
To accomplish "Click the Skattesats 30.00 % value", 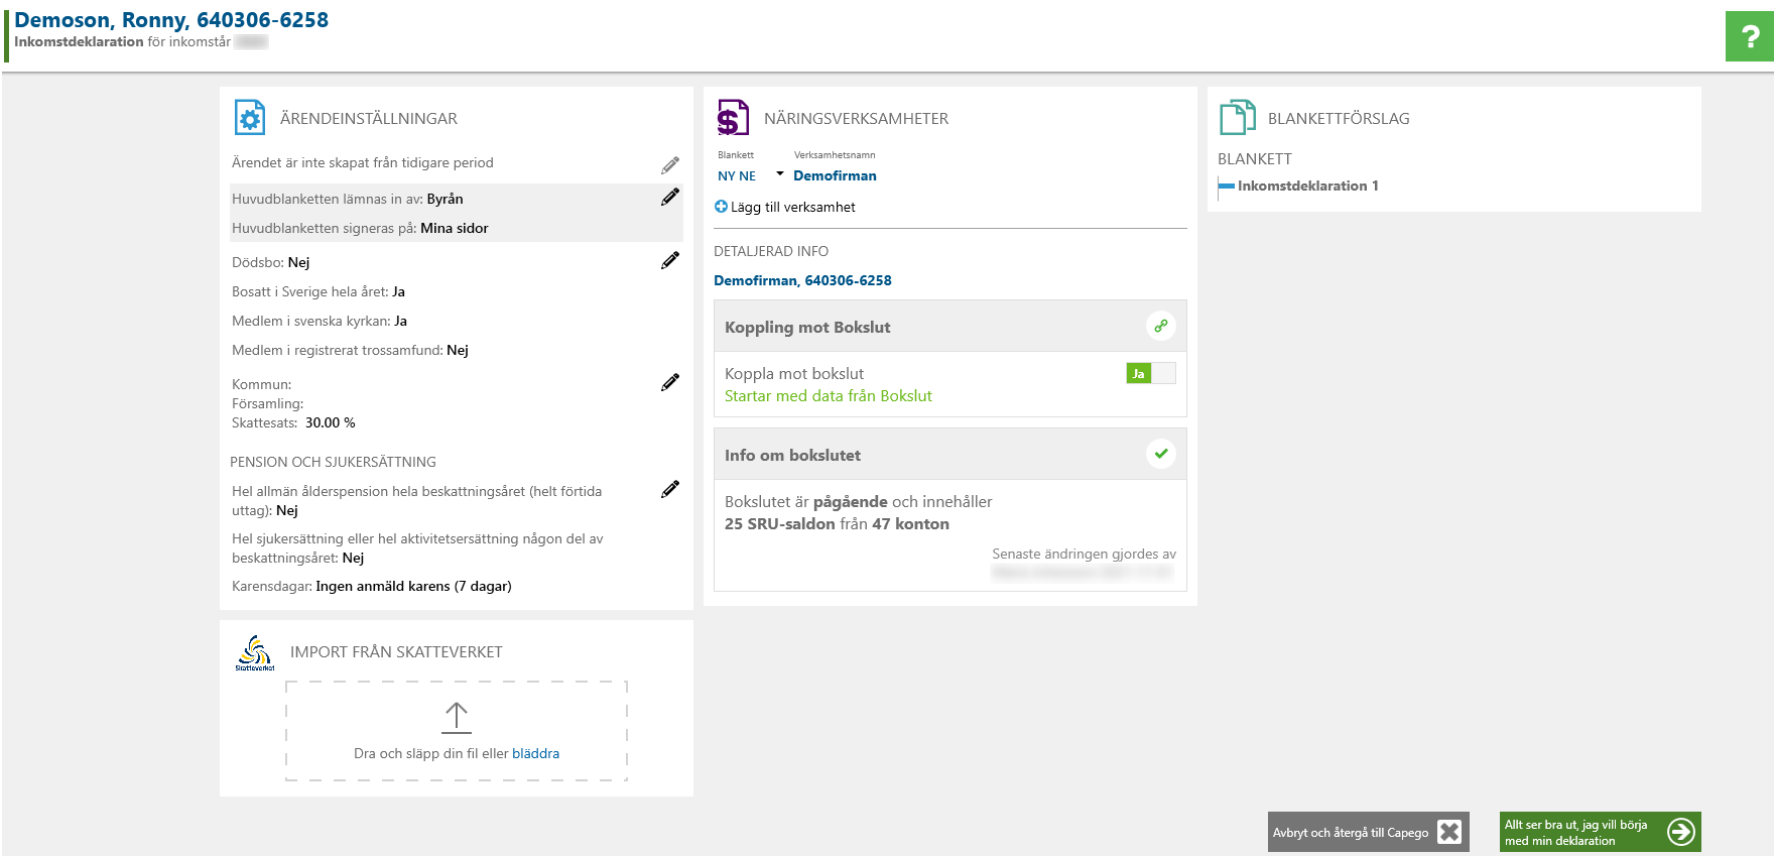I will tap(330, 423).
